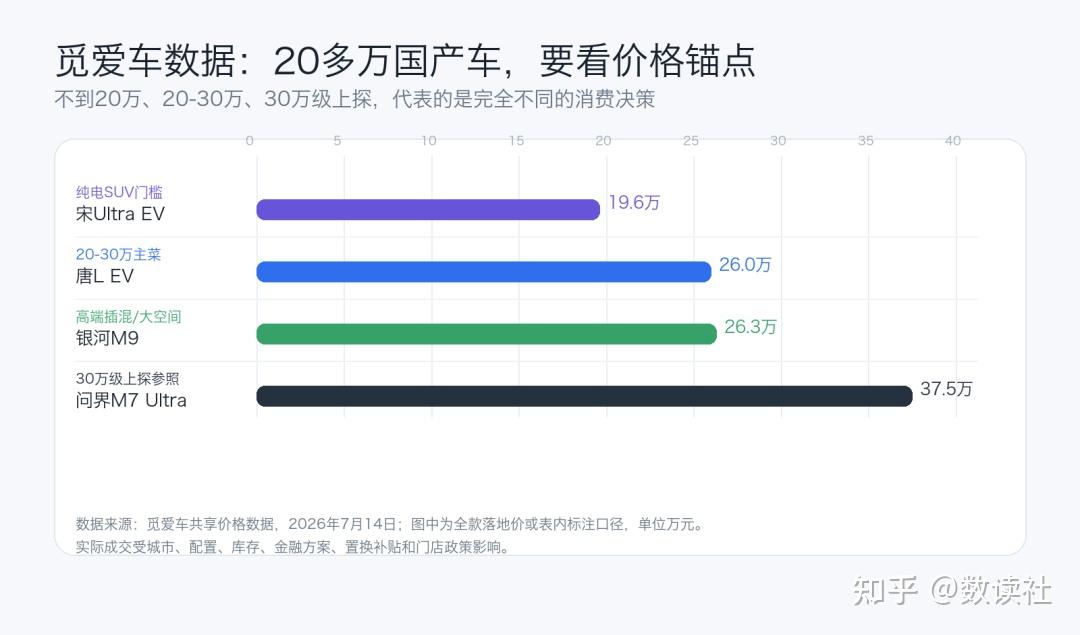The width and height of the screenshot is (1080, 635).
Task: Click the purple 宋Ultra EV bar
Action: click(x=428, y=209)
